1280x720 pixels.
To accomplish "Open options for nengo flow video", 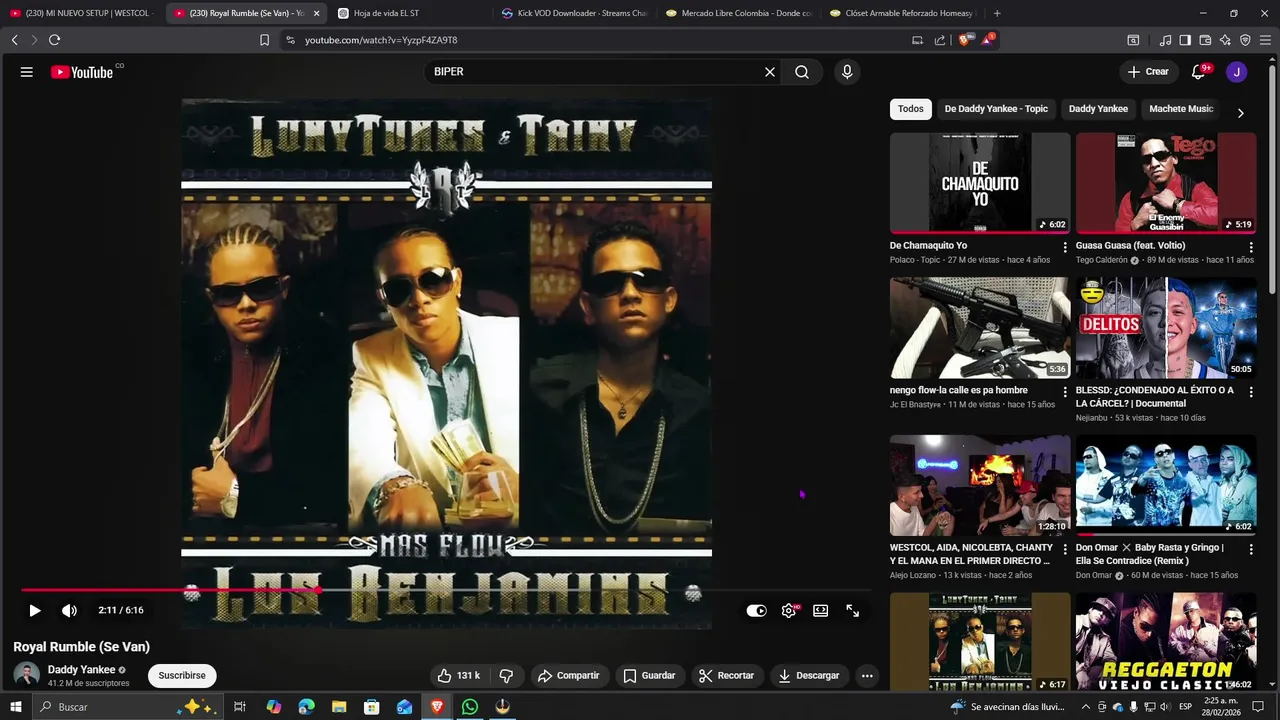I will pos(1064,392).
